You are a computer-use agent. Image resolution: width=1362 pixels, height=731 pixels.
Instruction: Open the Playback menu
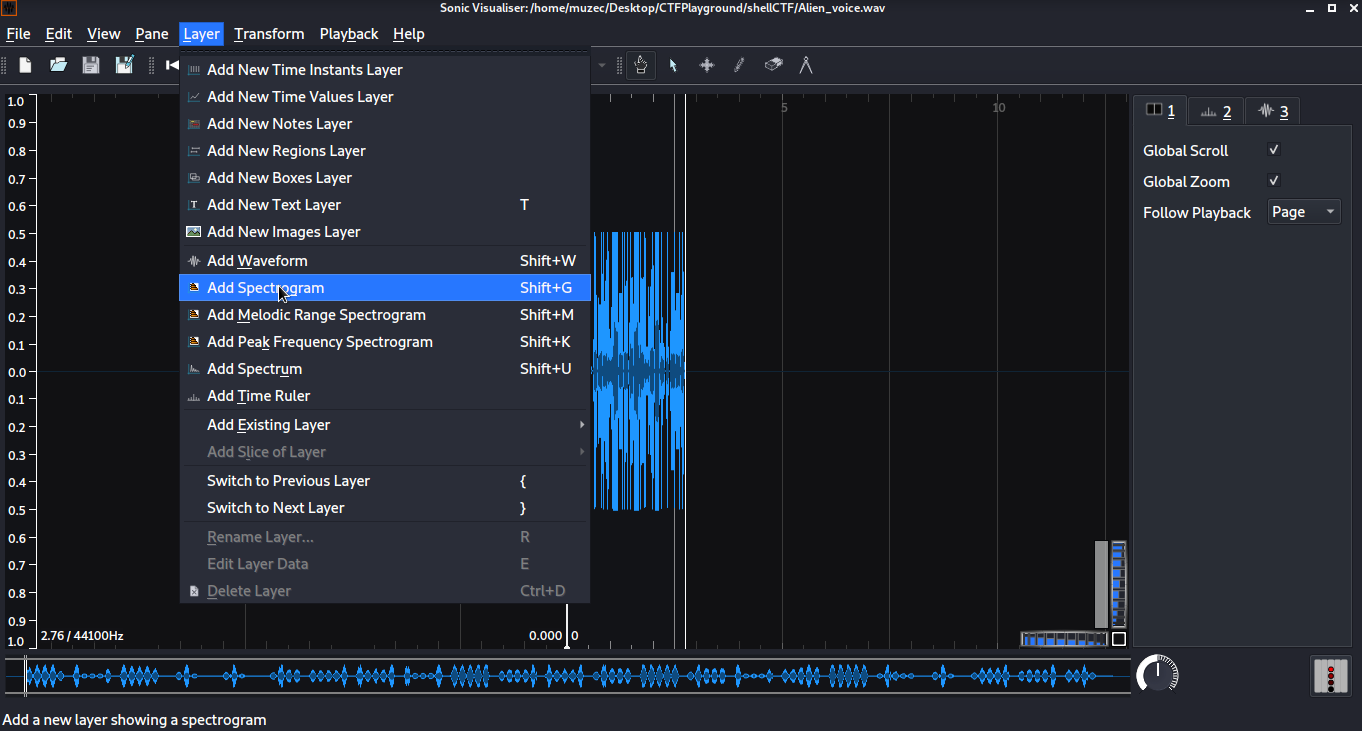tap(349, 34)
